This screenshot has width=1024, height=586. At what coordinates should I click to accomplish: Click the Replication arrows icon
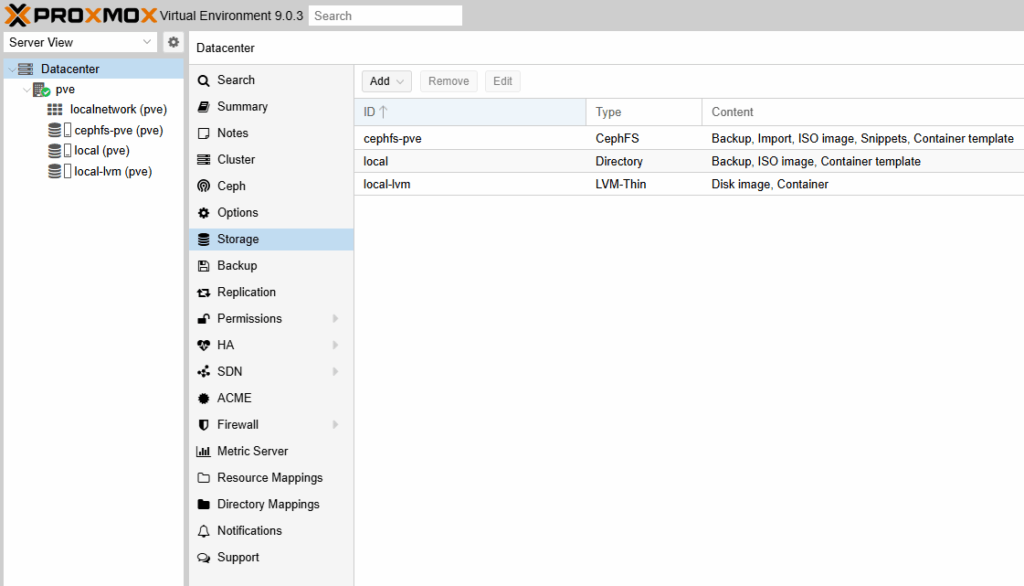tap(204, 292)
